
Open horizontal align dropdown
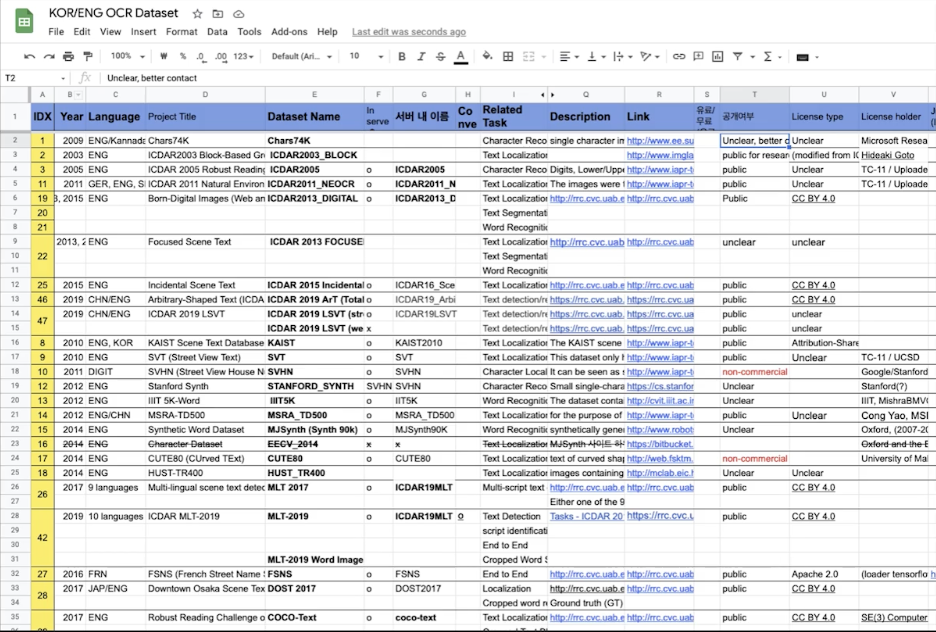pyautogui.click(x=569, y=56)
